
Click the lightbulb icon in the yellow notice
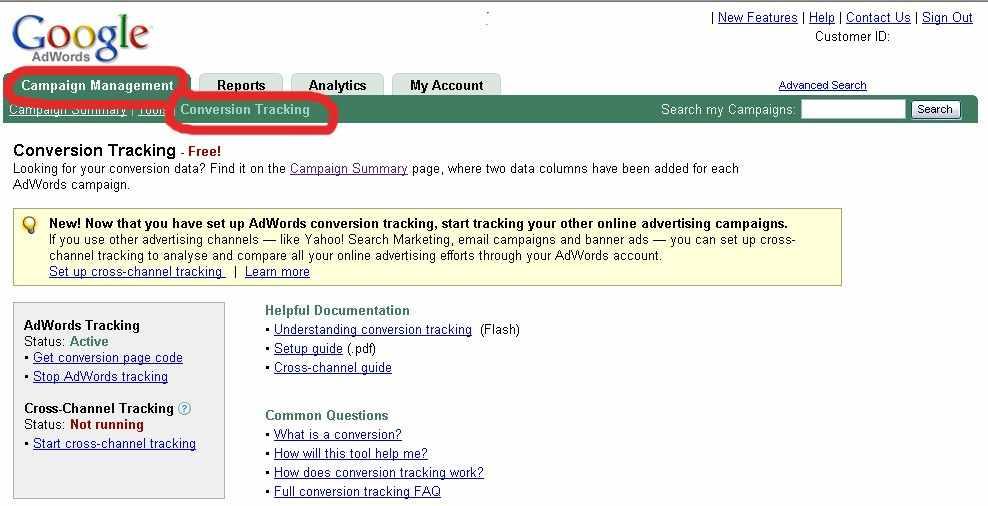pyautogui.click(x=30, y=225)
